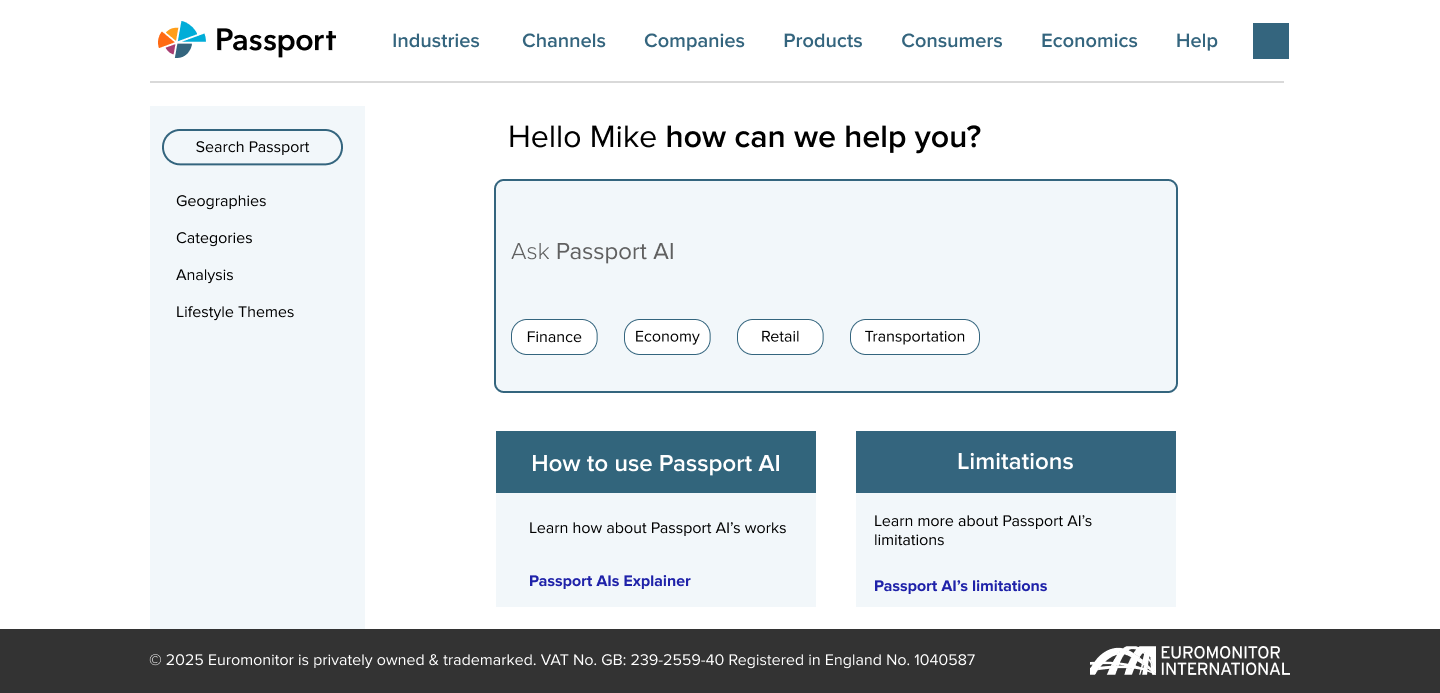Open the Channels menu
Viewport: 1440px width, 693px height.
[564, 41]
